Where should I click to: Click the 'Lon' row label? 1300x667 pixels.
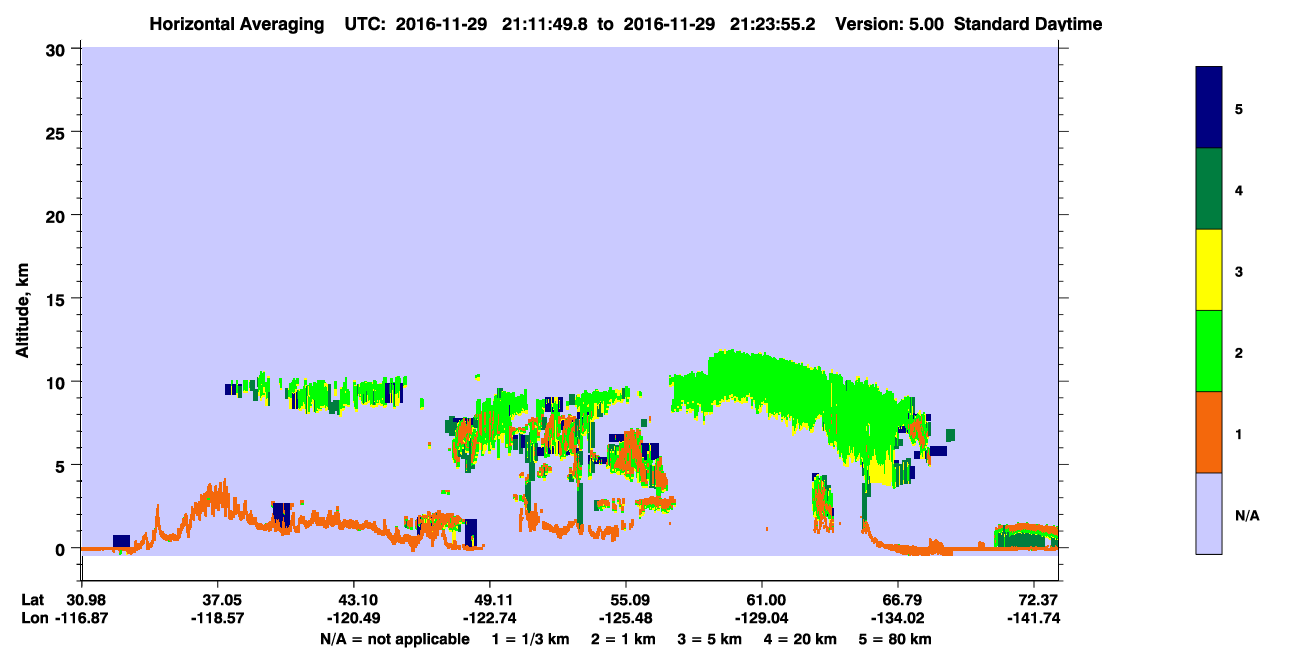33,619
